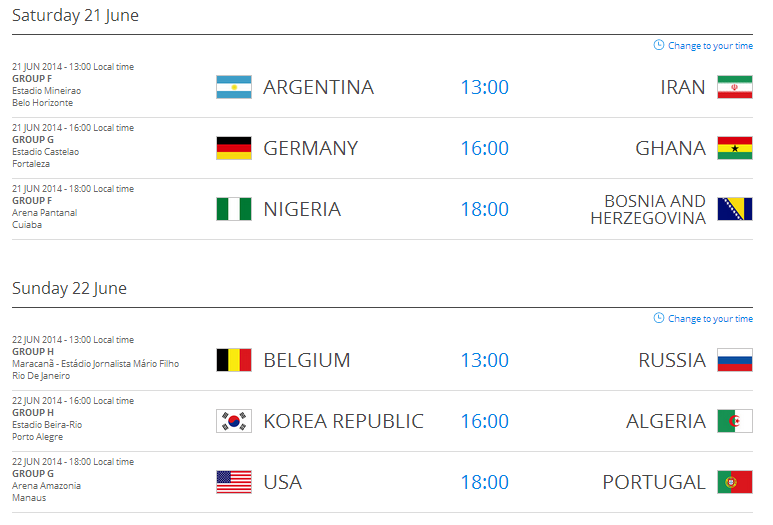Click the Bosnia and Herzegovina flag

pos(735,209)
